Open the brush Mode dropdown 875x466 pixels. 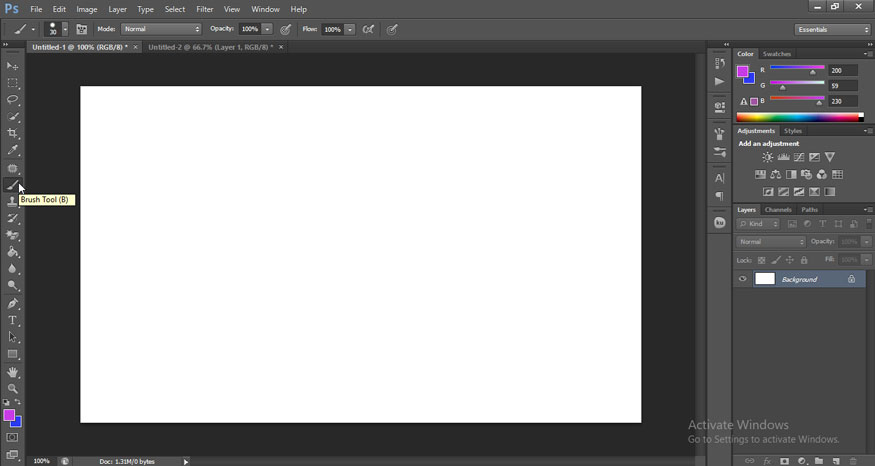[161, 29]
